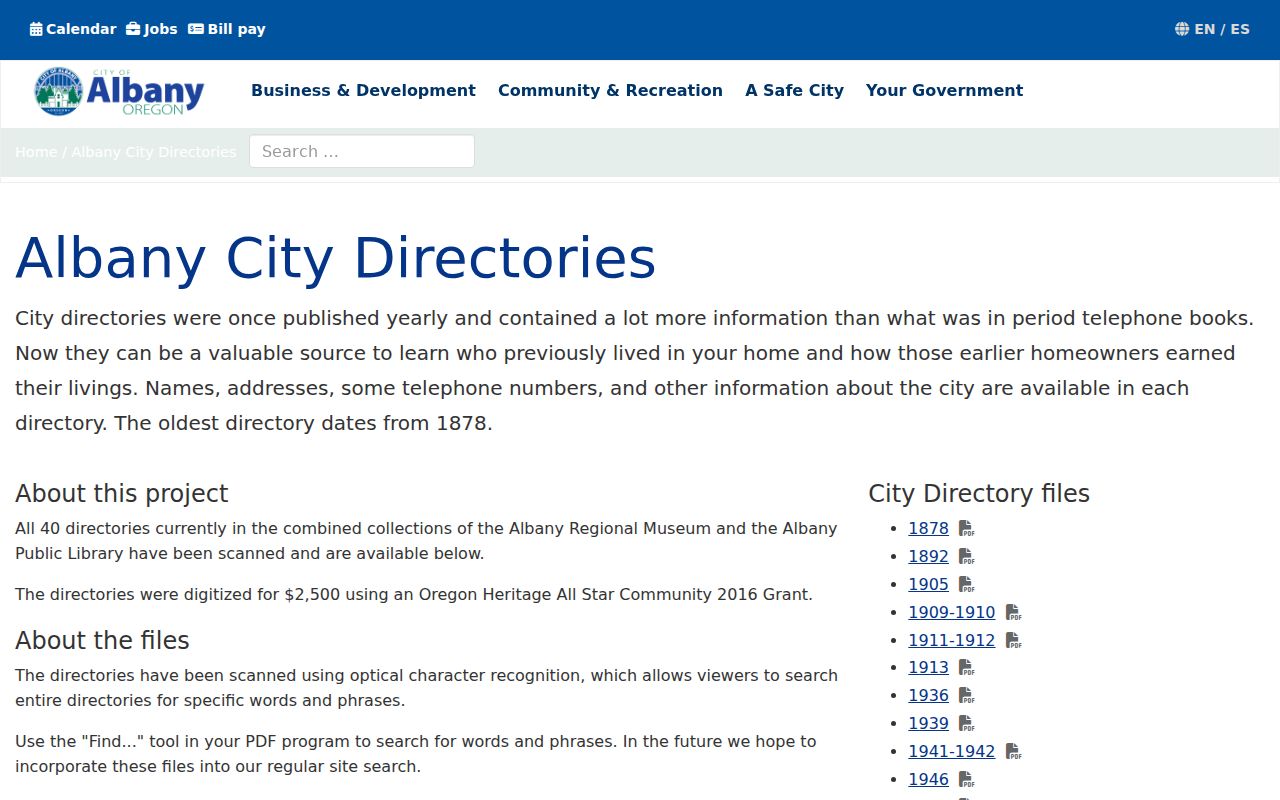The image size is (1280, 800).
Task: Click the Bill pay card icon
Action: tap(196, 29)
